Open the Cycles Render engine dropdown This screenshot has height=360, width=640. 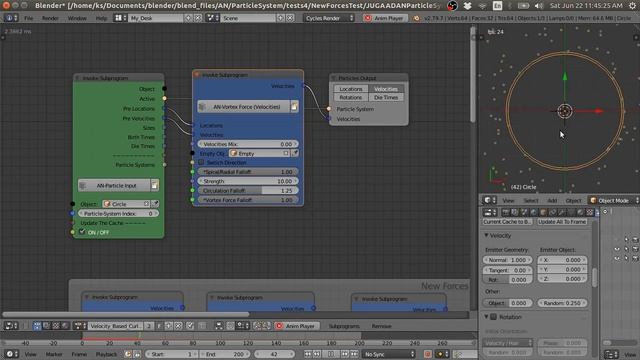pos(329,18)
